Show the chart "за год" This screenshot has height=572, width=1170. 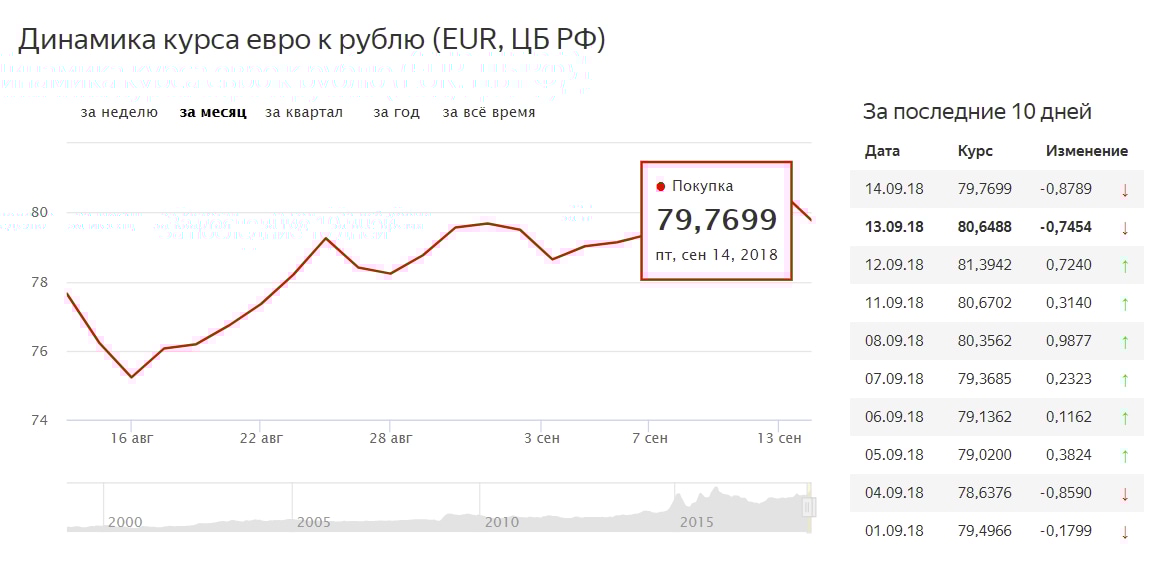click(x=396, y=113)
